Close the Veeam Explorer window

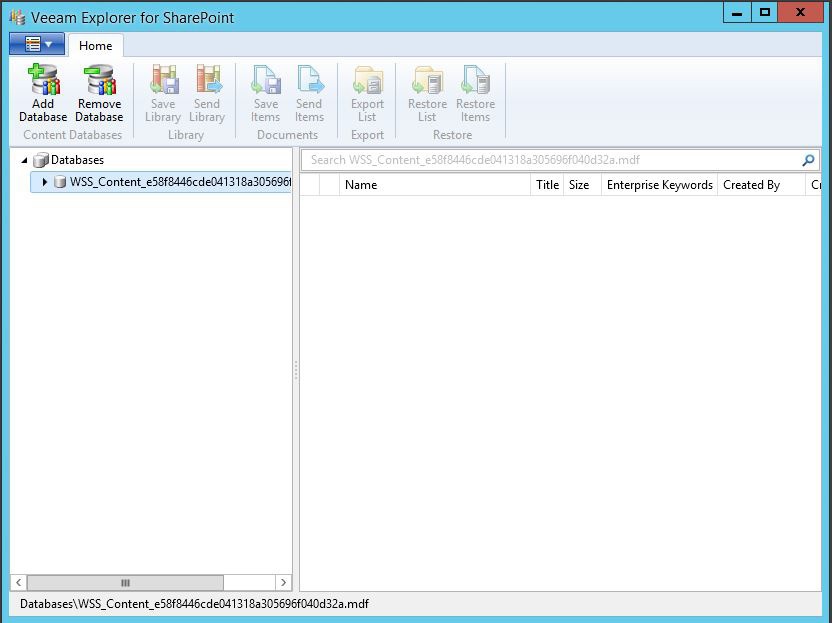(800, 13)
